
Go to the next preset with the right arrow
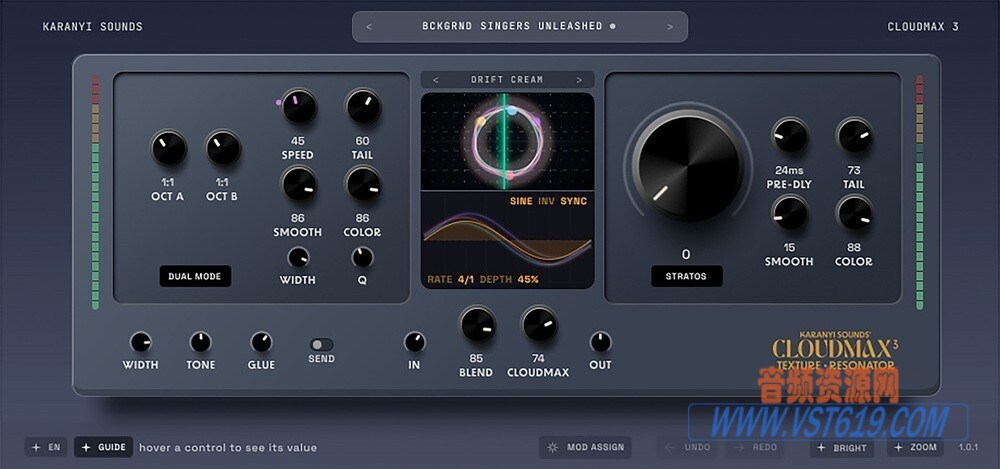670,27
